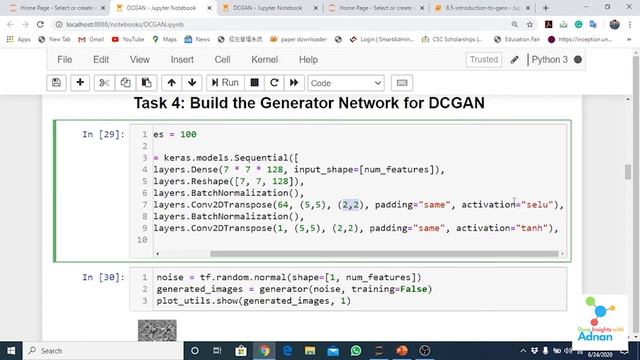Cut selected cells with the scissors icon
The image size is (640, 360).
(104, 83)
